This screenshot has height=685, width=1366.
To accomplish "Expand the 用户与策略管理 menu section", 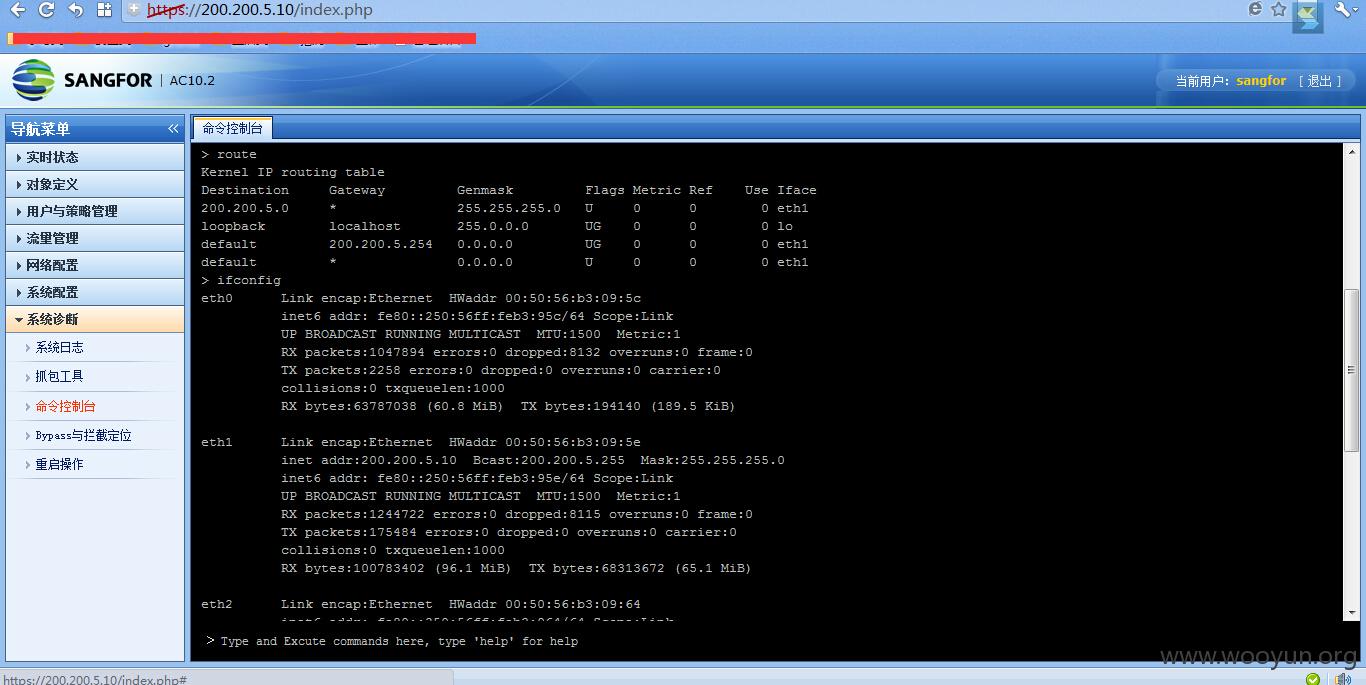I will [x=95, y=211].
